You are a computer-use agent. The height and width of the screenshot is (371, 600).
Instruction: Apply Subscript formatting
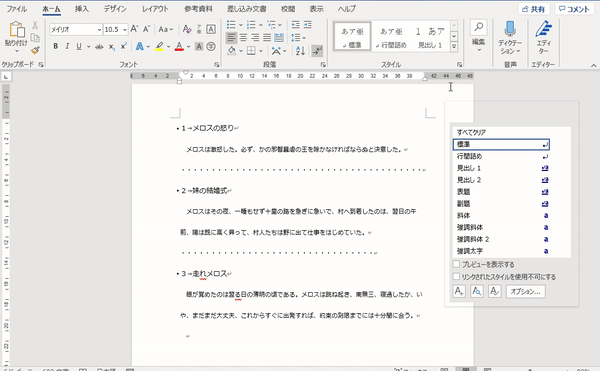(x=111, y=47)
